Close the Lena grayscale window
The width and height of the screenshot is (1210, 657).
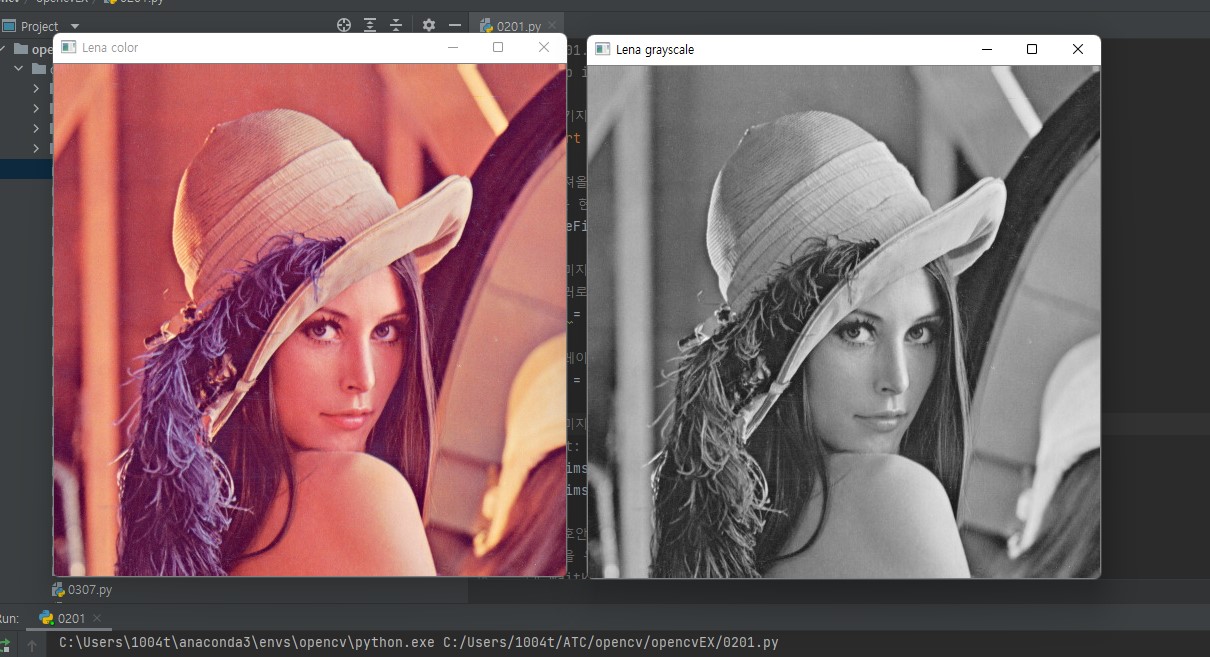point(1078,49)
